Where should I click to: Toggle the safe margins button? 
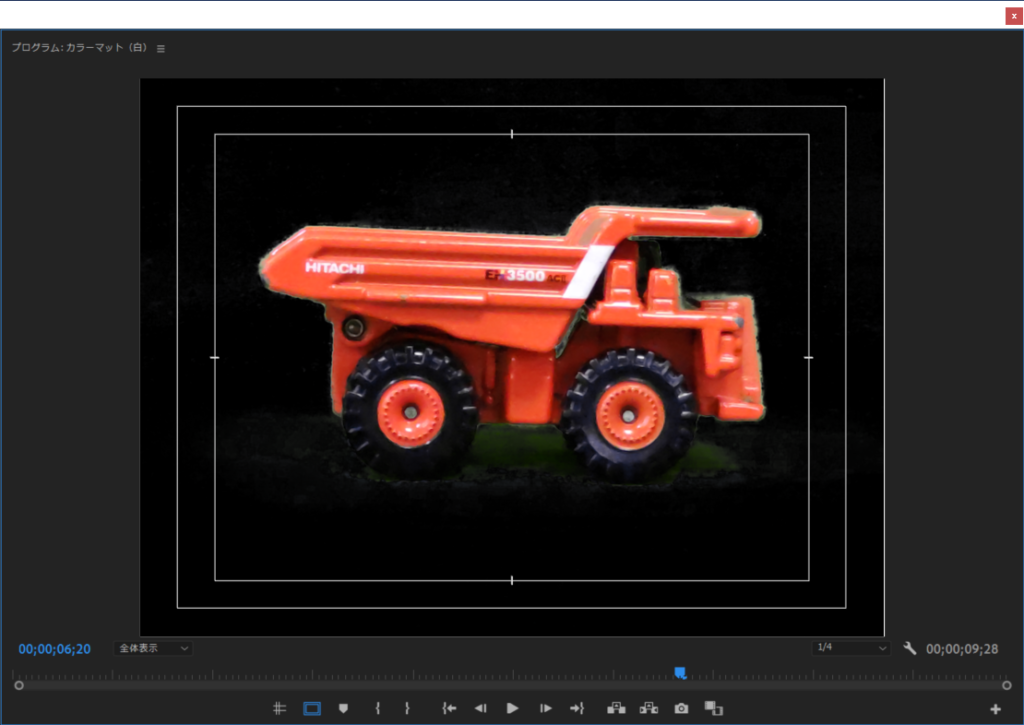pos(312,708)
